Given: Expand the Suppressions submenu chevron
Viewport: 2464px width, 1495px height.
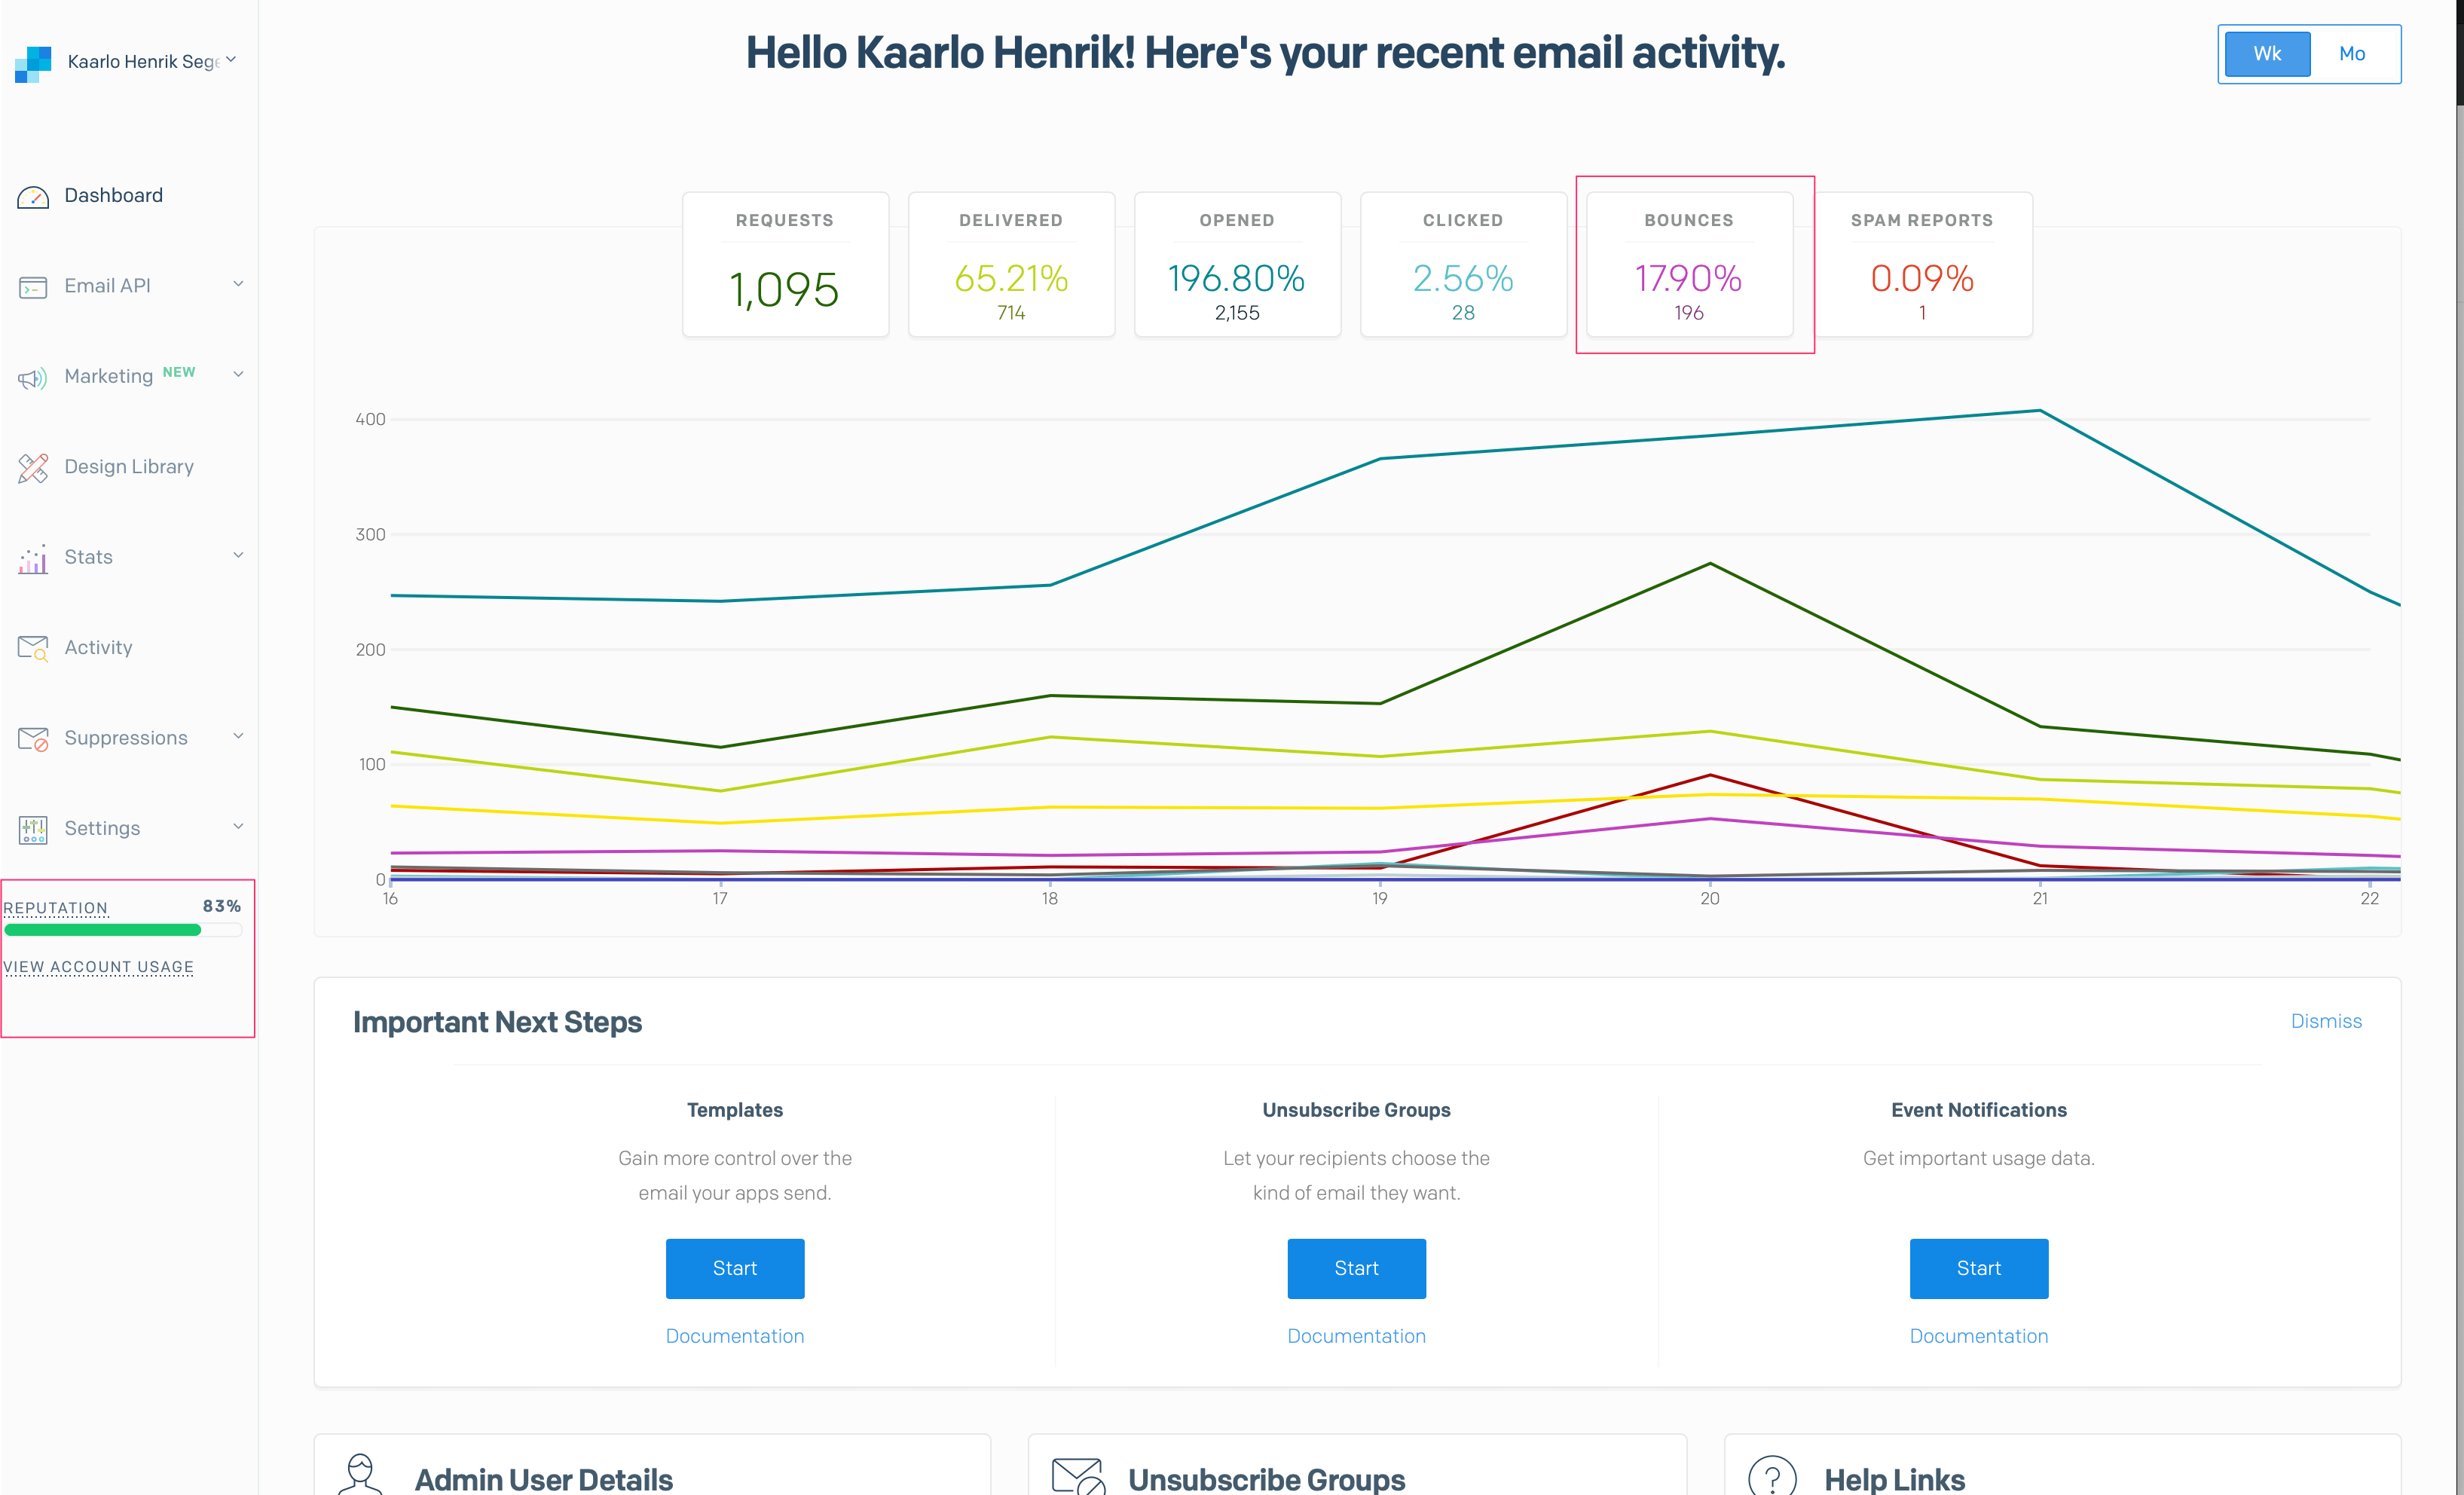Looking at the screenshot, I should tap(238, 736).
